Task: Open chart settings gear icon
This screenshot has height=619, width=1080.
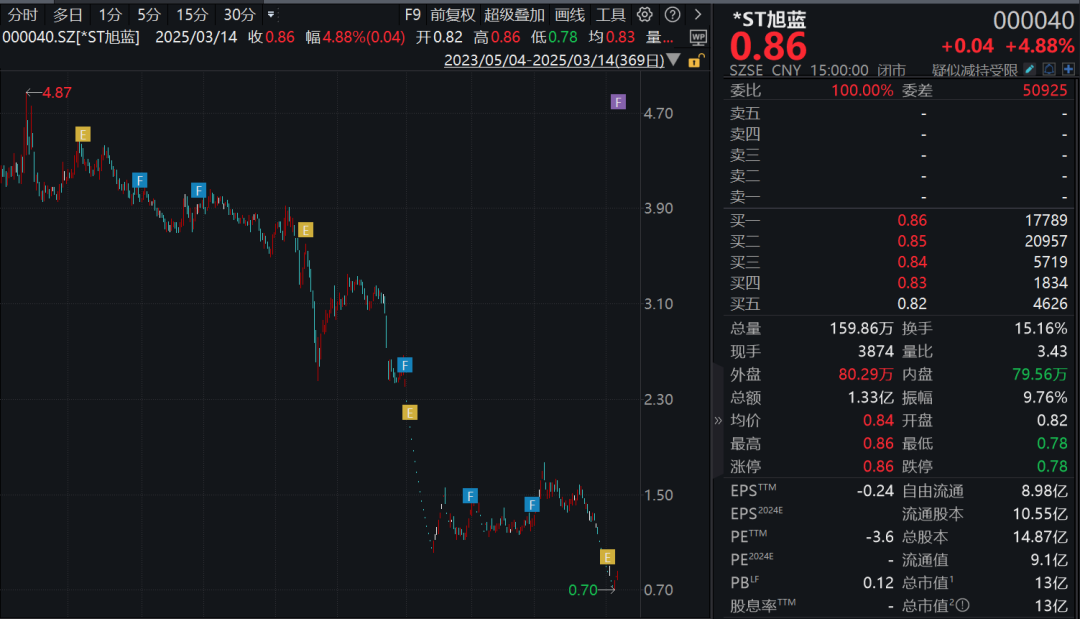Action: pos(645,14)
